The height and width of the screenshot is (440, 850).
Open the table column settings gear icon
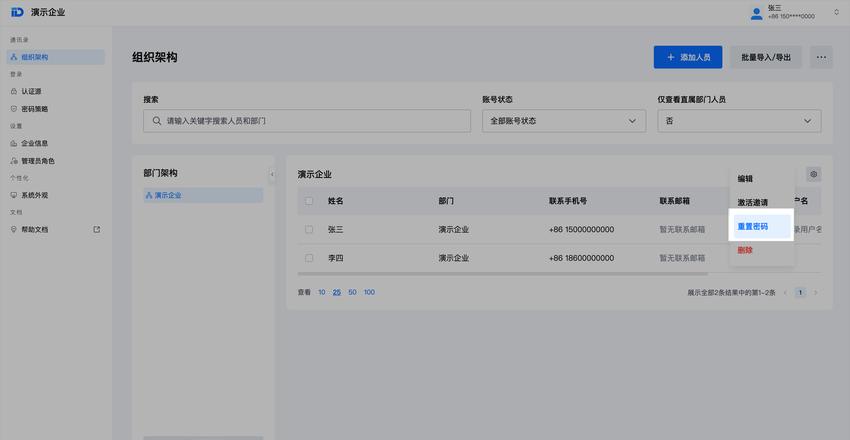[x=813, y=174]
